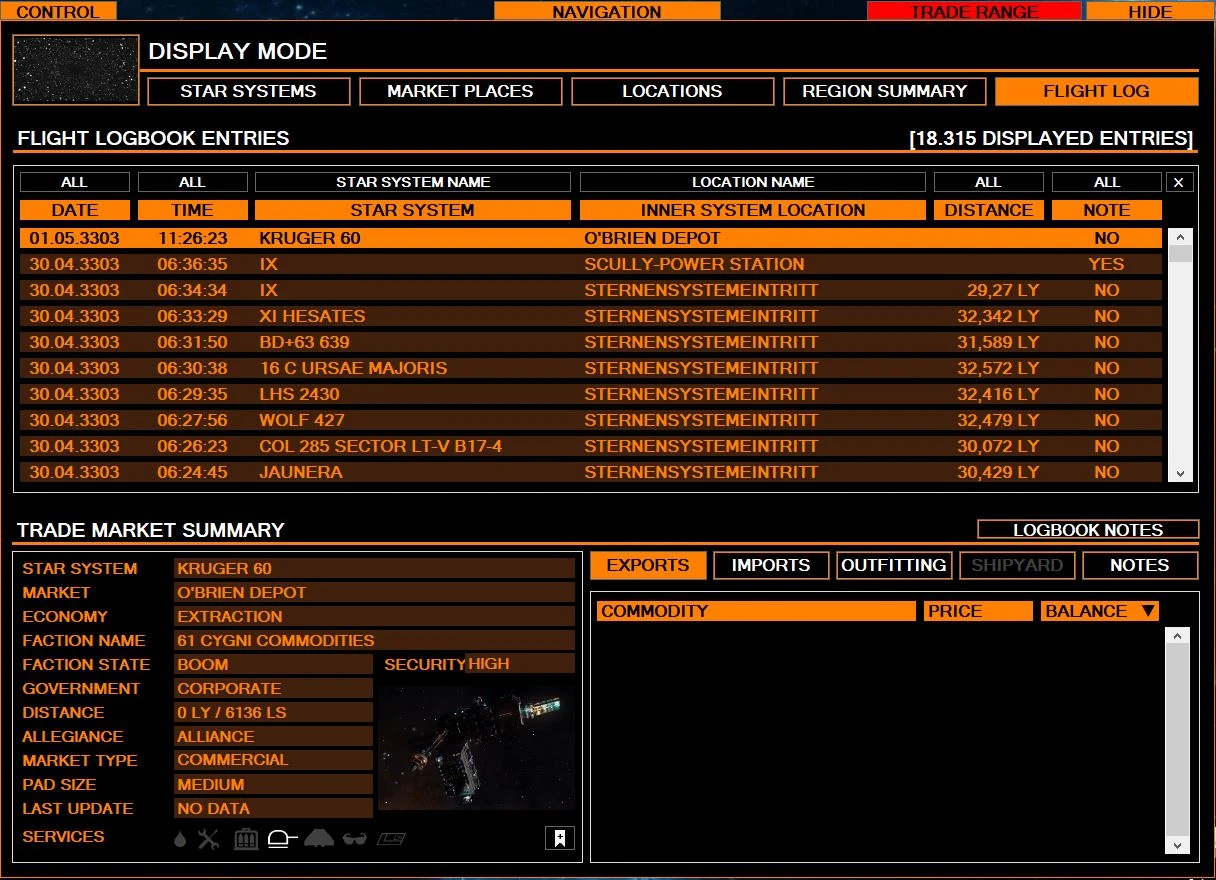The width and height of the screenshot is (1216, 880).
Task: Open the Control tab
Action: pos(58,11)
